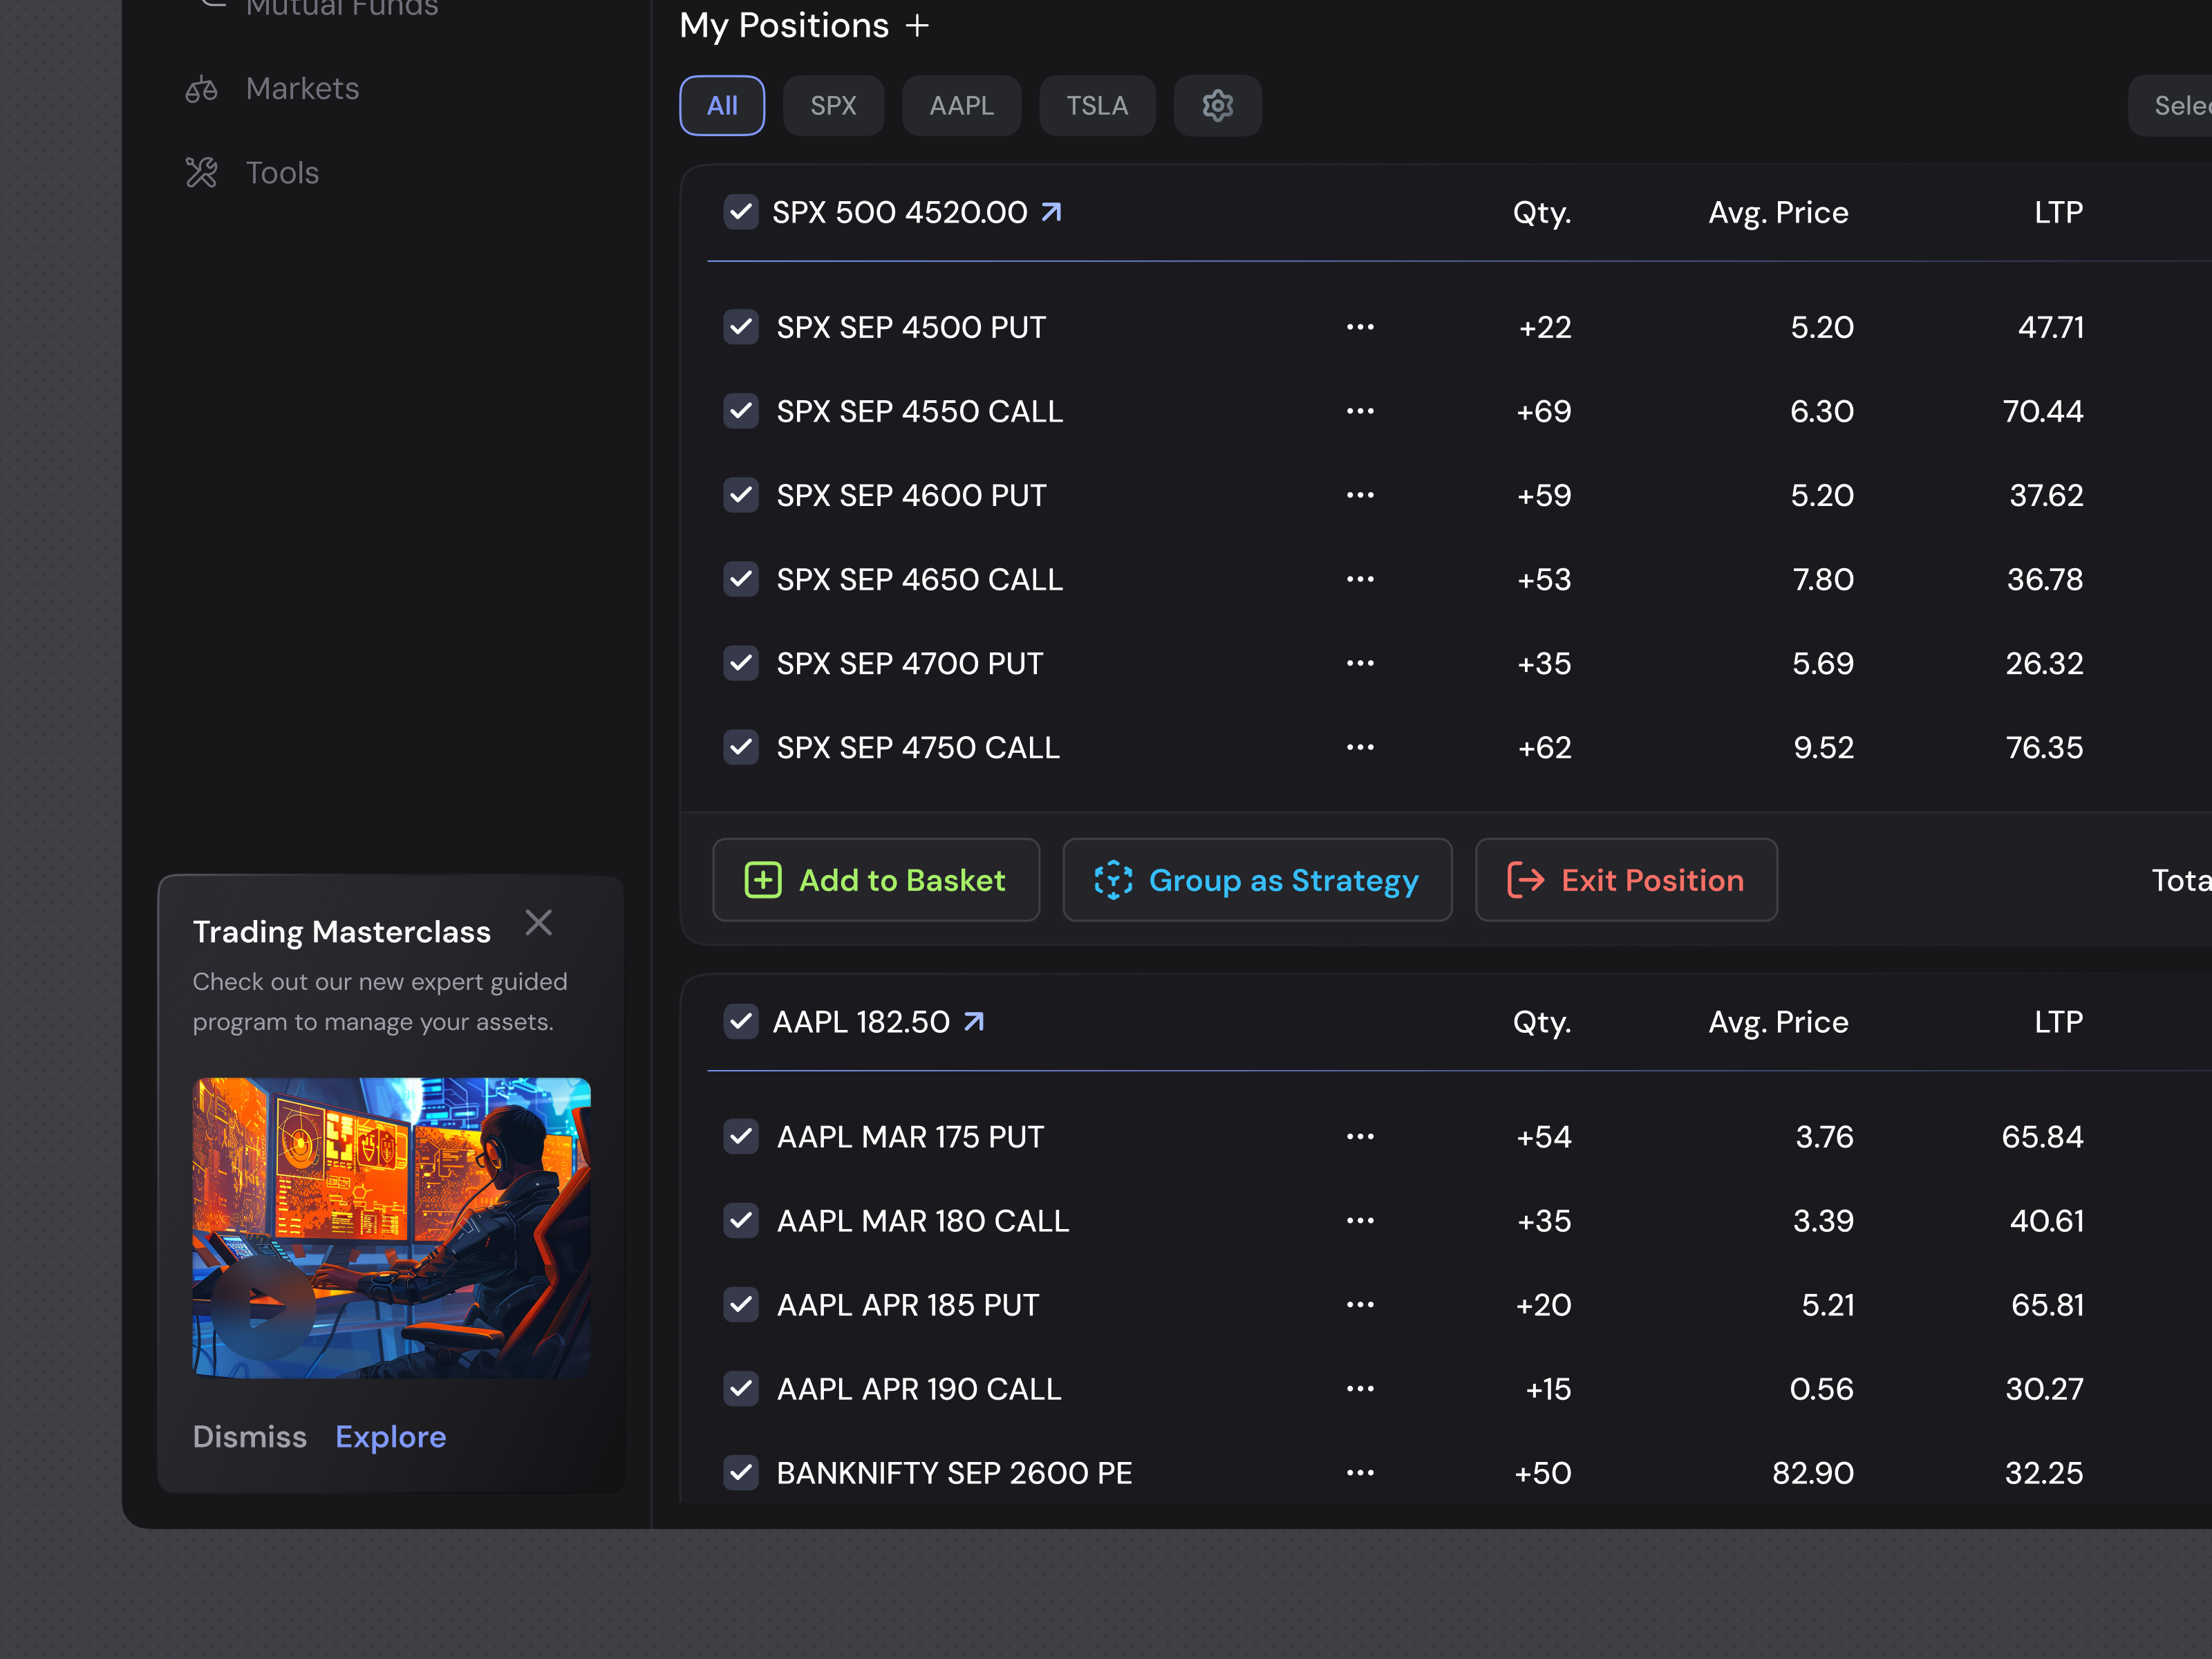The image size is (2212, 1659).
Task: Uncheck the SPX SEP 4550 CALL position
Action: pyautogui.click(x=741, y=411)
